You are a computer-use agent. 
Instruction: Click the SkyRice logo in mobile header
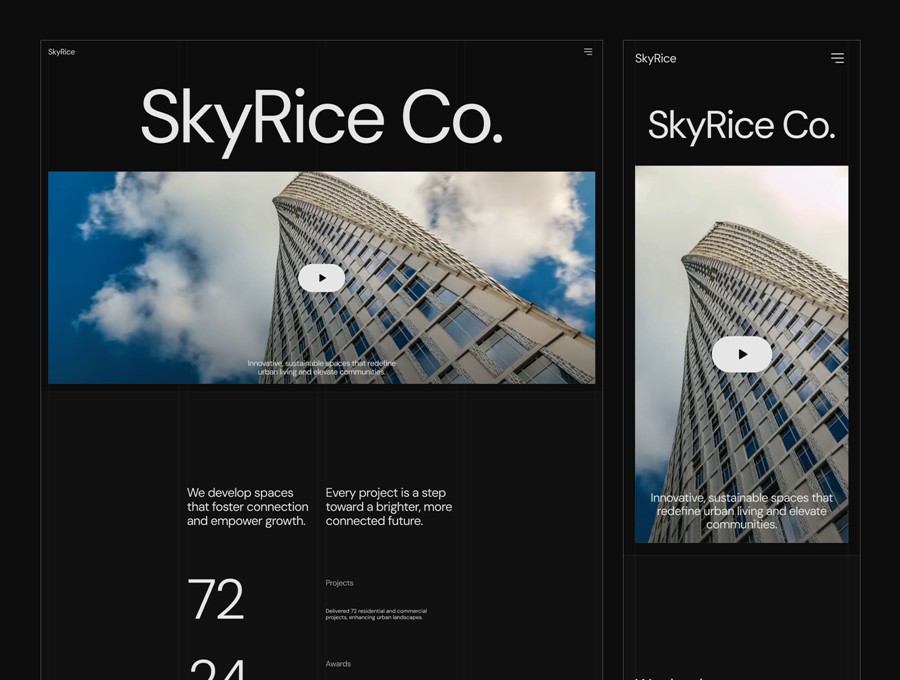click(656, 58)
